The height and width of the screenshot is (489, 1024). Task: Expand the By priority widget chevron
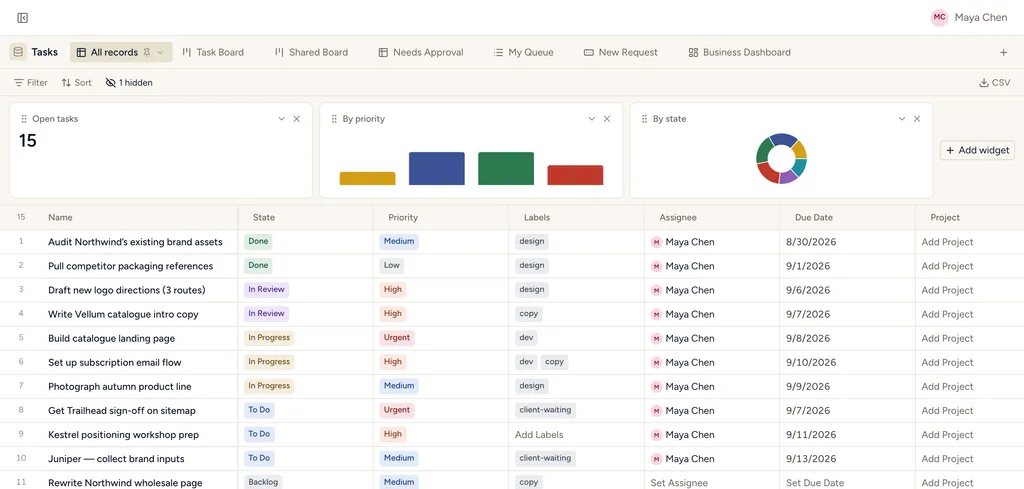[592, 119]
